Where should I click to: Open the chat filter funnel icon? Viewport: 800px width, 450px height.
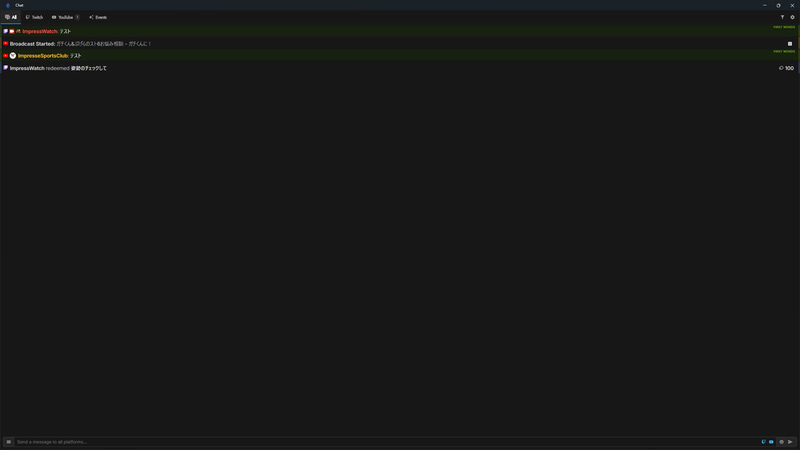pos(782,17)
